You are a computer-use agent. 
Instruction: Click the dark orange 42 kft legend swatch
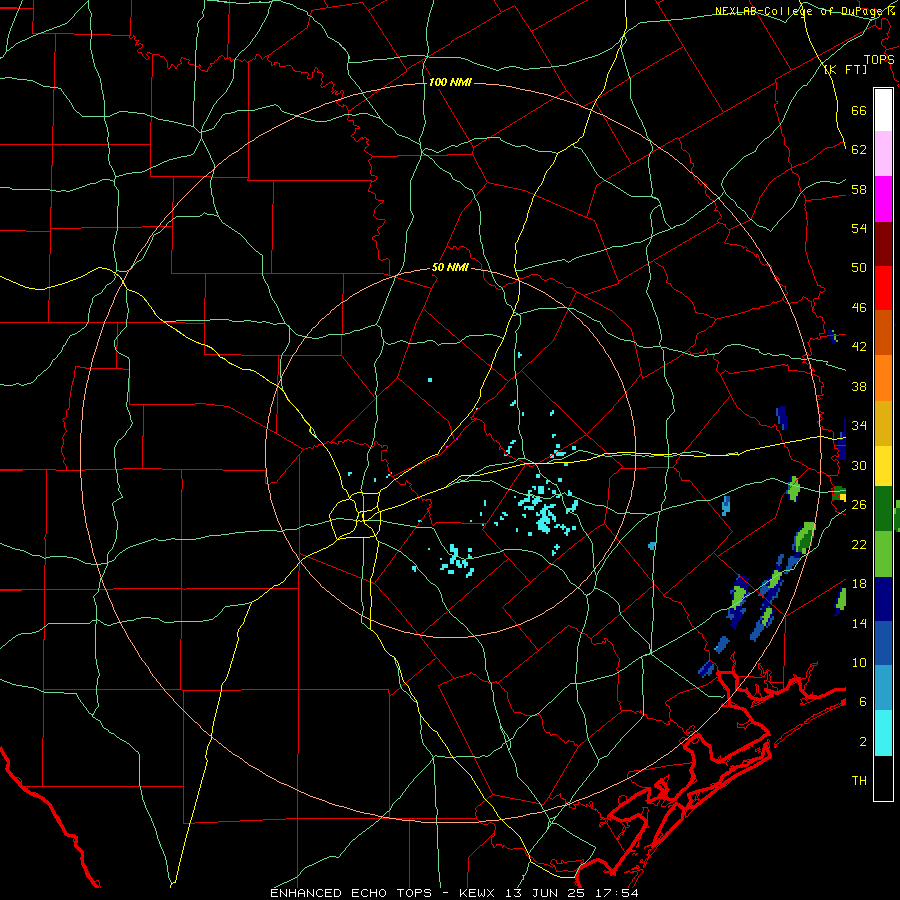click(x=883, y=332)
